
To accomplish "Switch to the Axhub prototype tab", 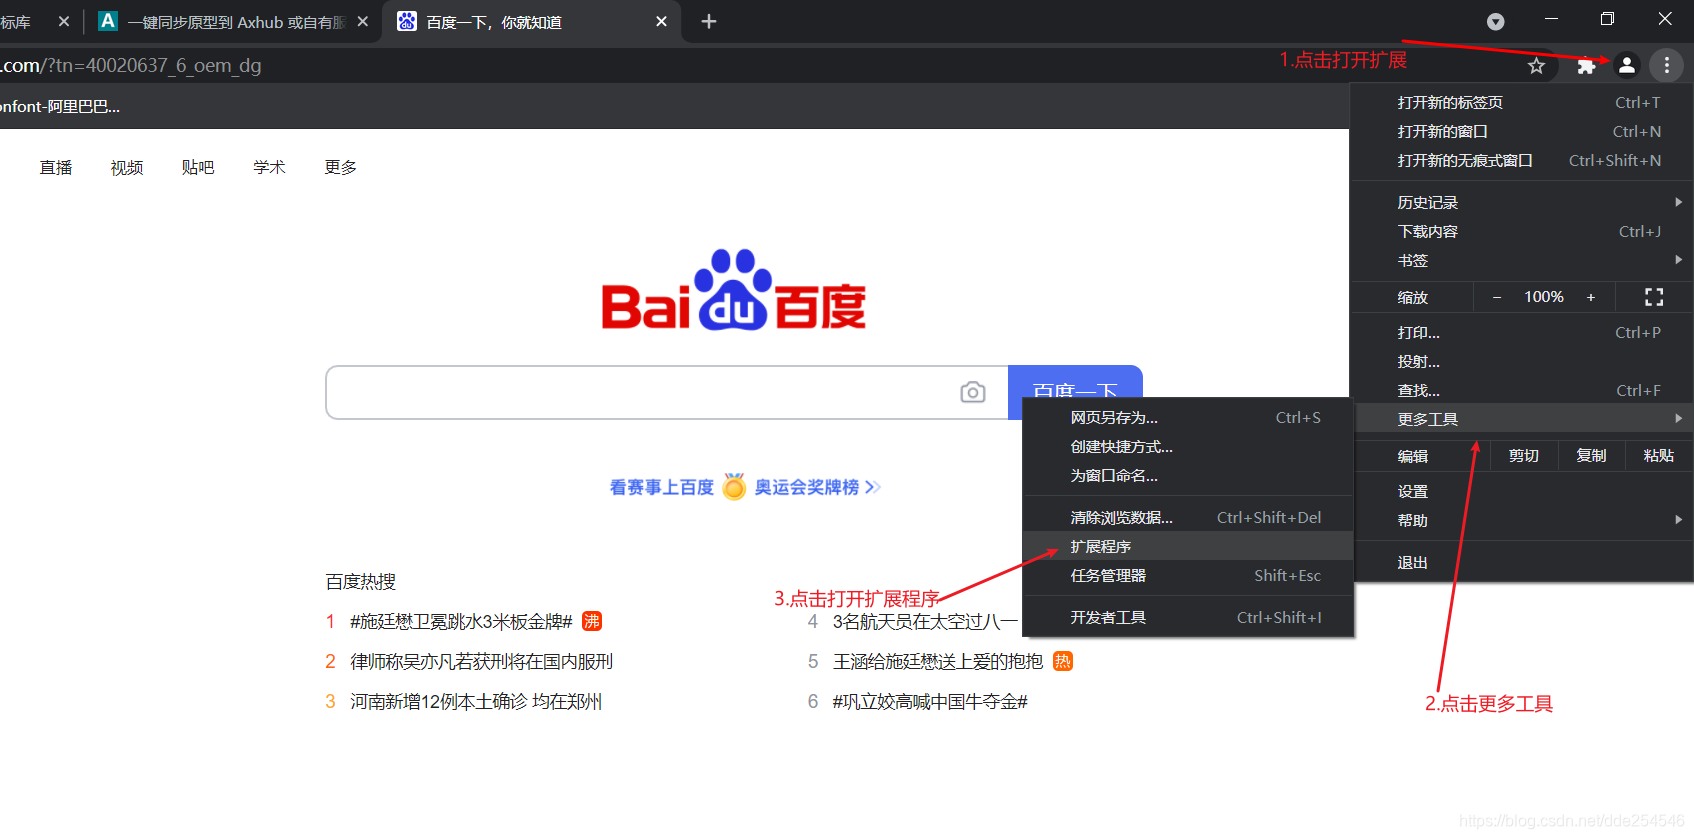I will tap(233, 22).
